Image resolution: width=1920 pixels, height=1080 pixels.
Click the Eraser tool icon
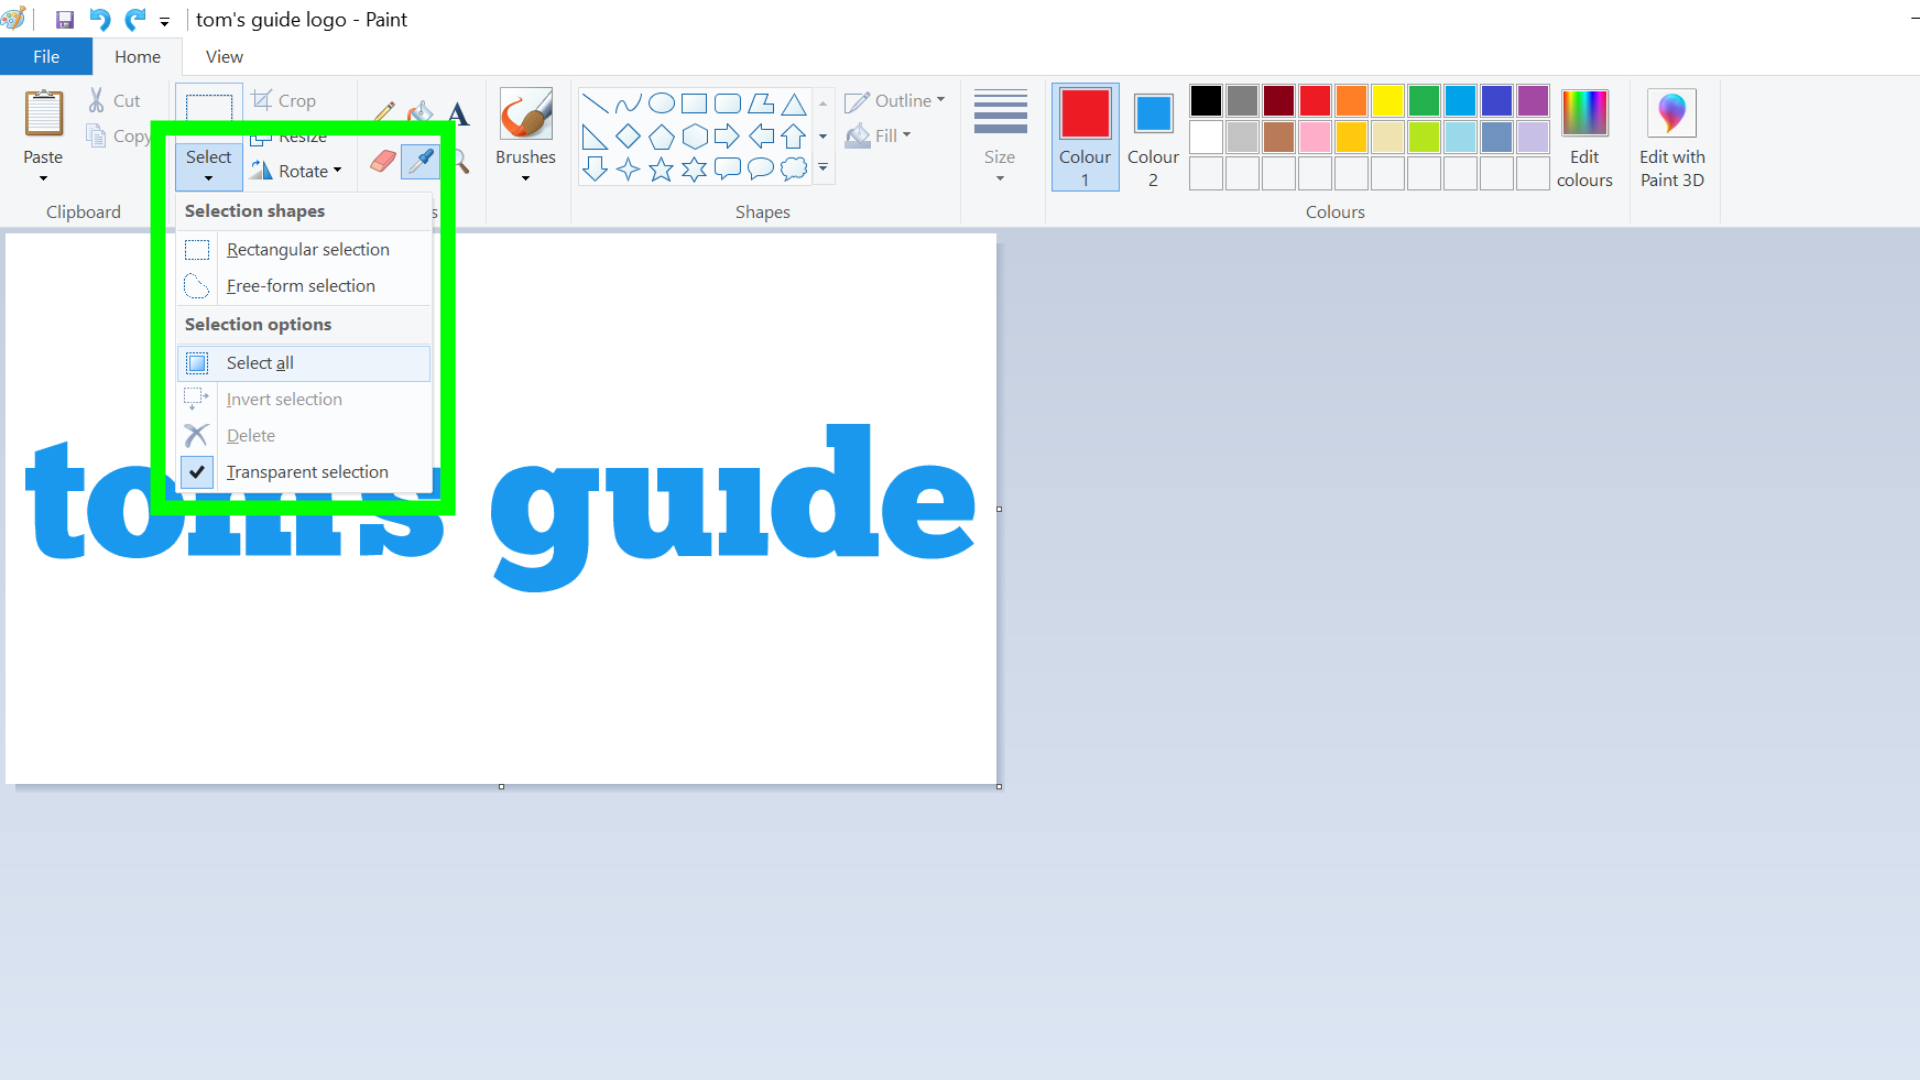tap(381, 160)
